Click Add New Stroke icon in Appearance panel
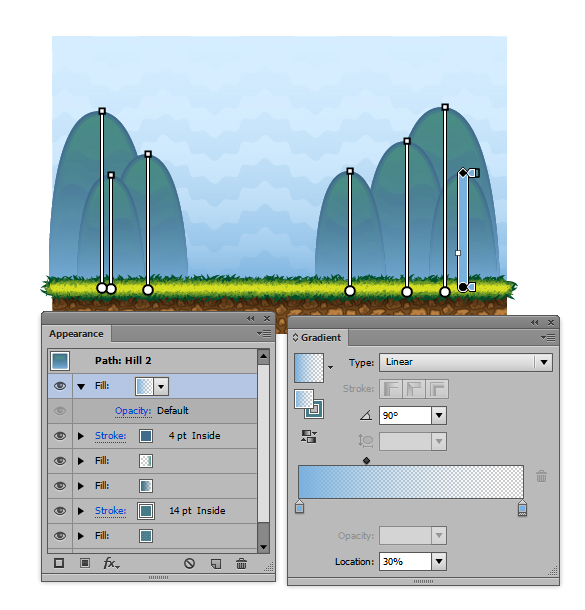Viewport: 585px width, 610px height. click(x=59, y=563)
